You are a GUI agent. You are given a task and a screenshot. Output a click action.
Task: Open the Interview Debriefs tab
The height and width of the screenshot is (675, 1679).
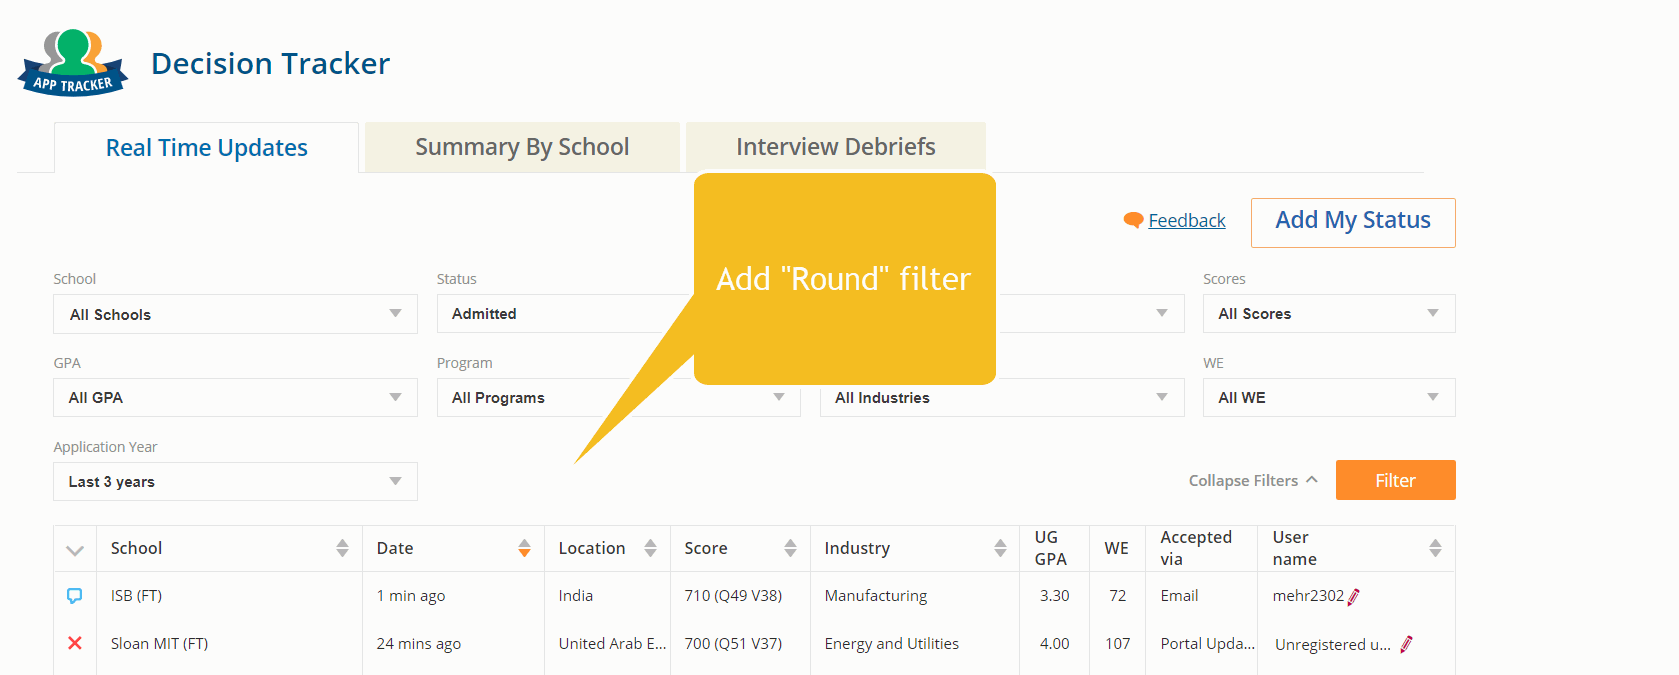point(835,147)
